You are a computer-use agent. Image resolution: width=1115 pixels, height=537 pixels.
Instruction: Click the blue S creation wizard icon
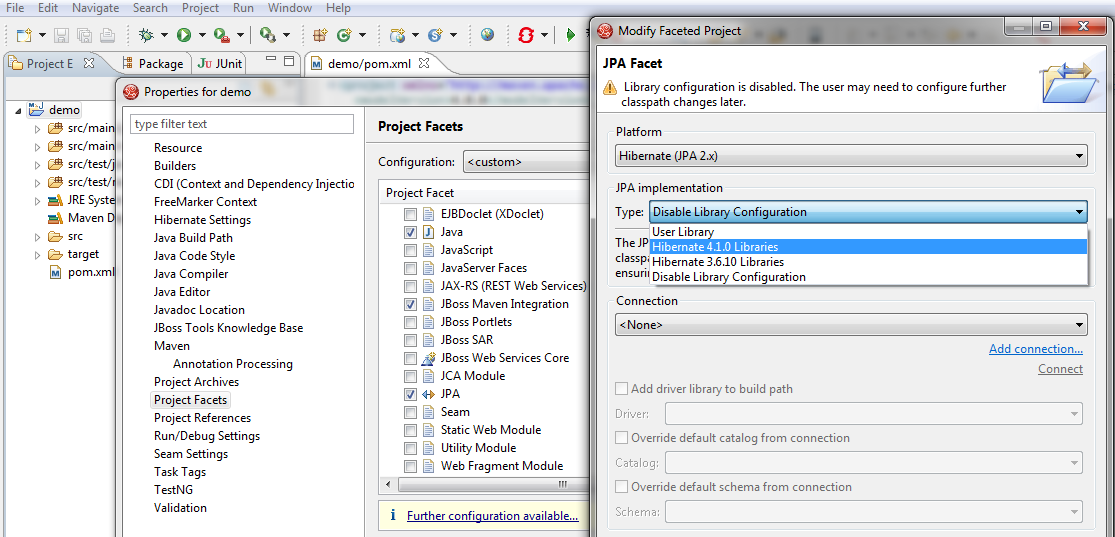[435, 34]
